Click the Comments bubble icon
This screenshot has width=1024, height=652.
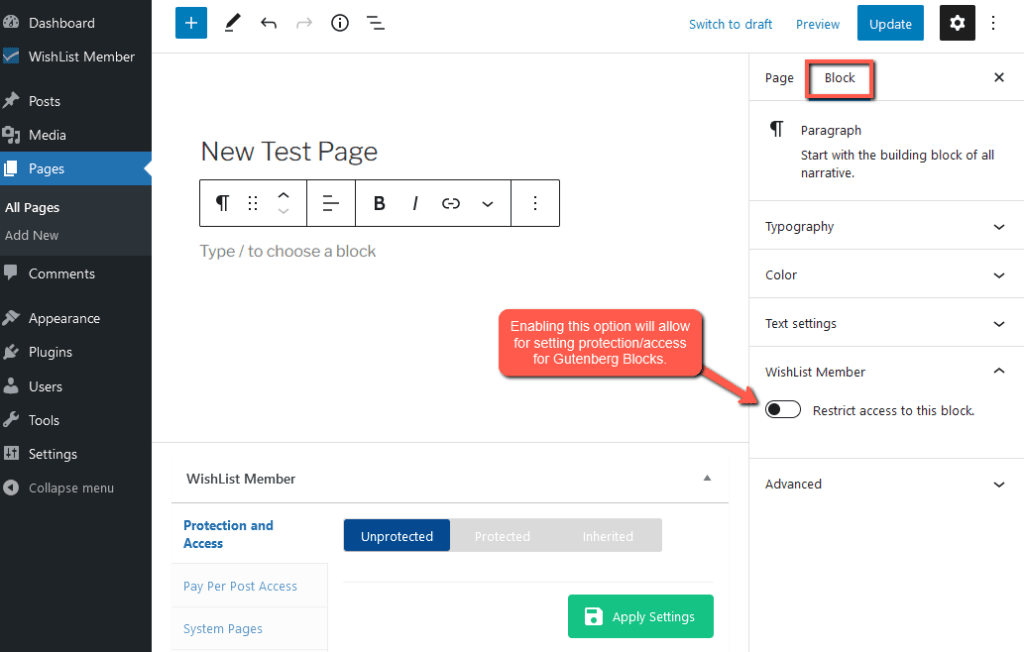click(11, 272)
